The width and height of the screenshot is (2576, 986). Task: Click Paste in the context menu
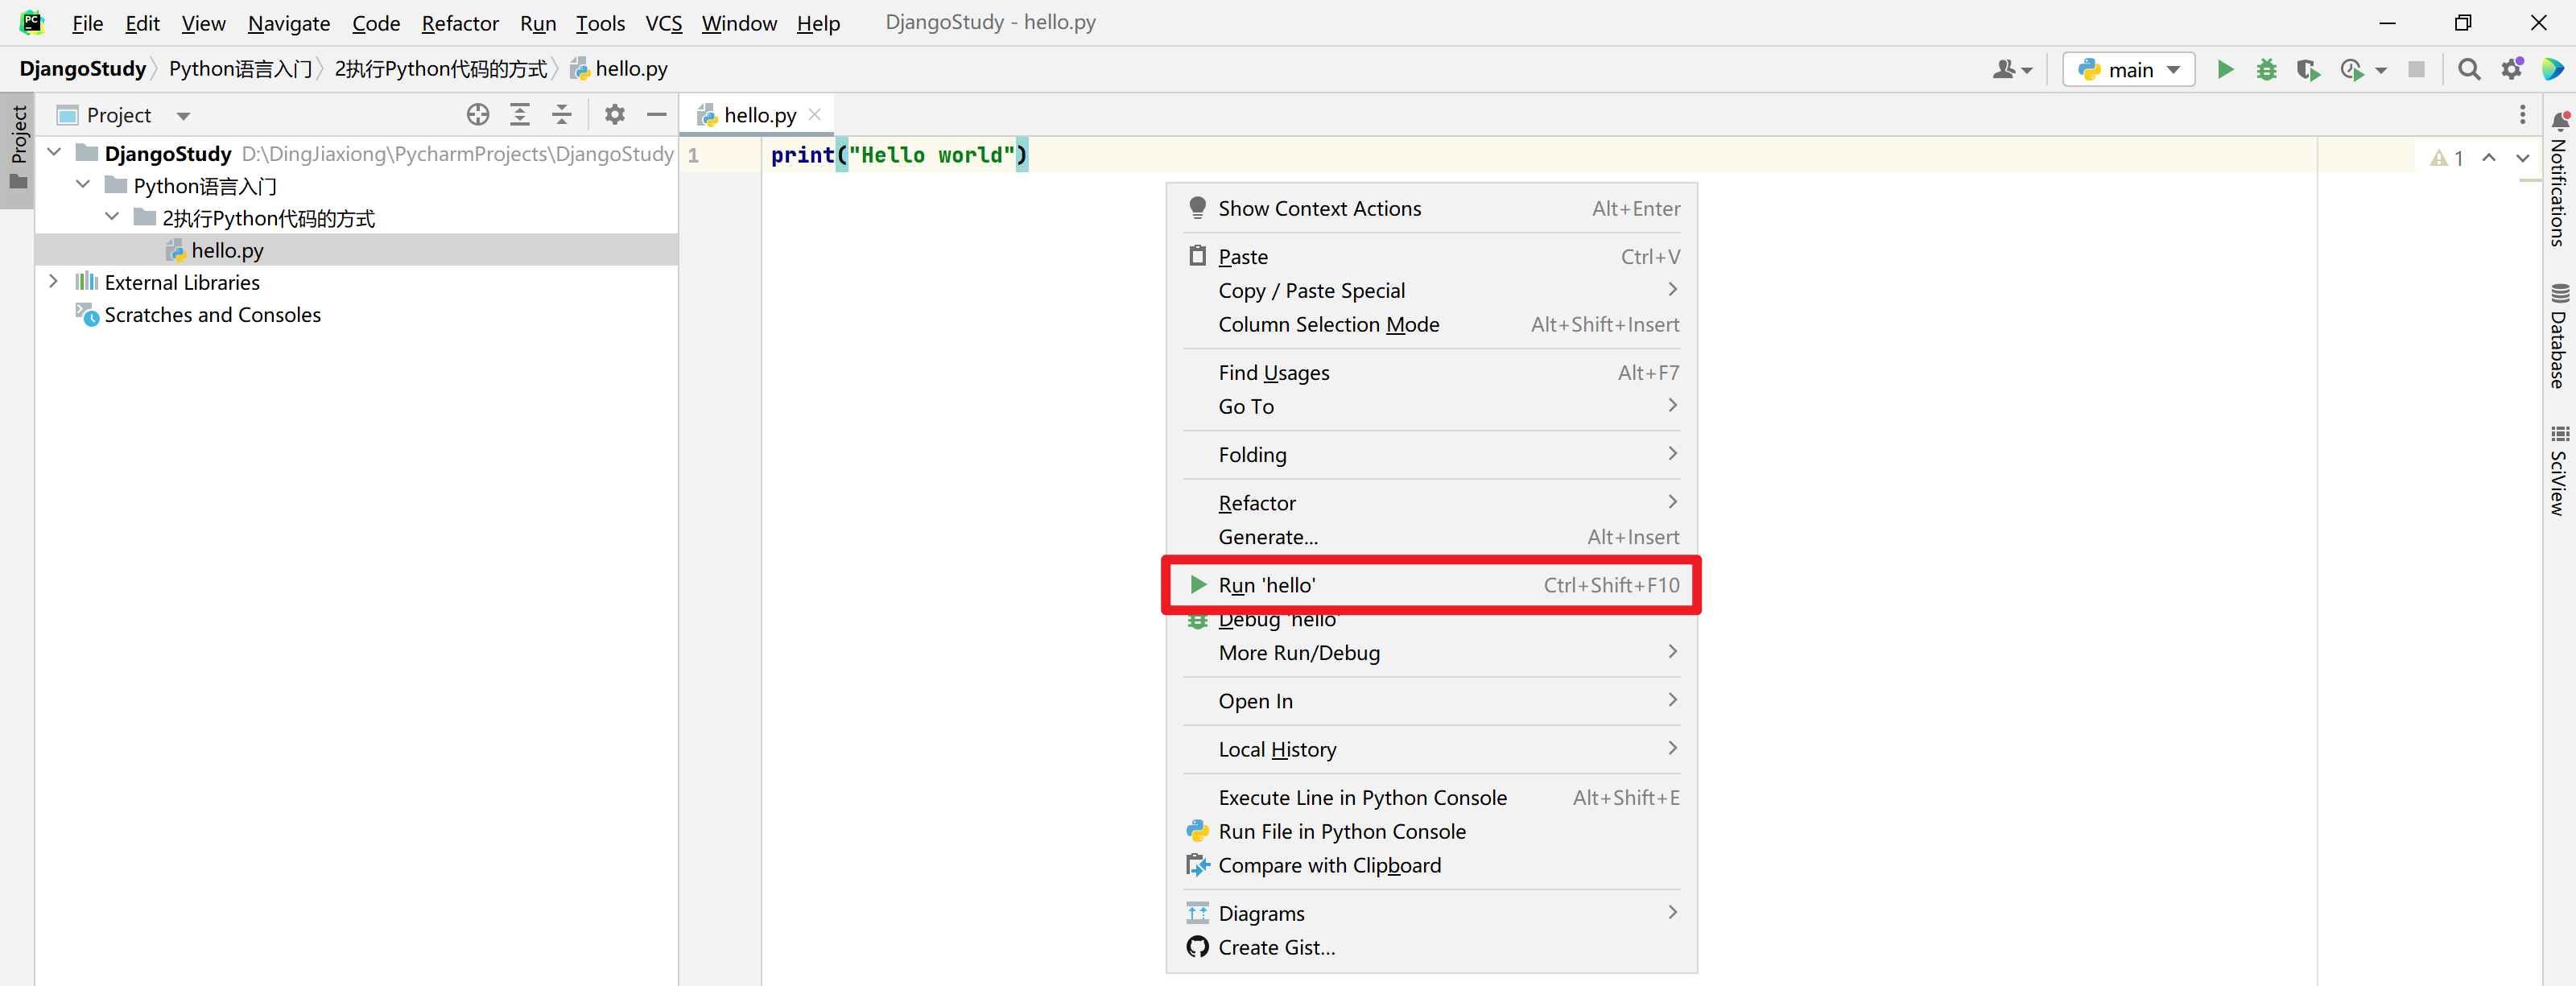1242,257
